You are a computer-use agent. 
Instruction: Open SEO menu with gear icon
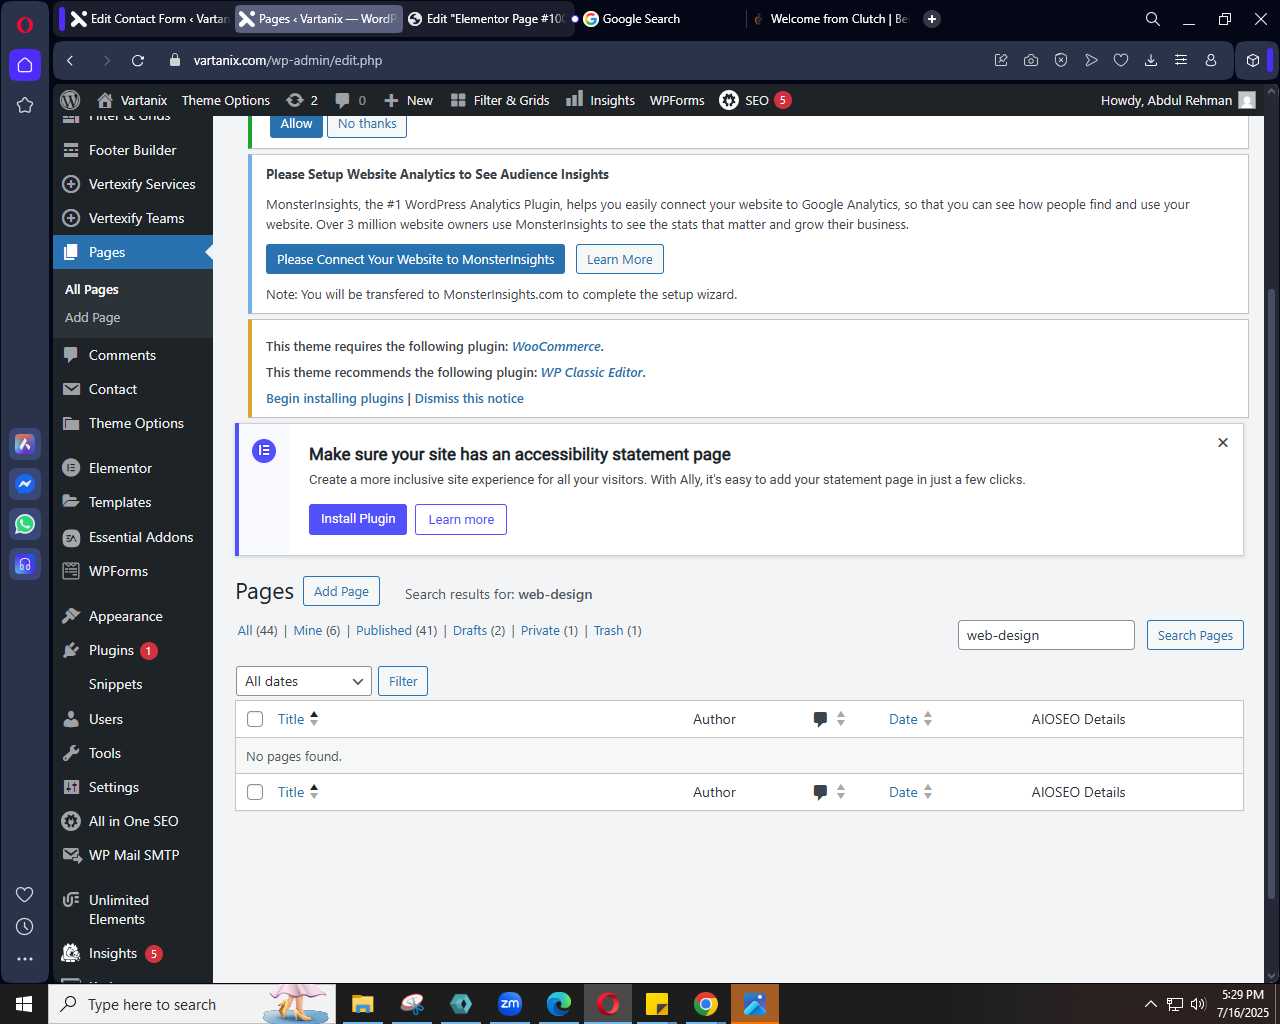(755, 100)
